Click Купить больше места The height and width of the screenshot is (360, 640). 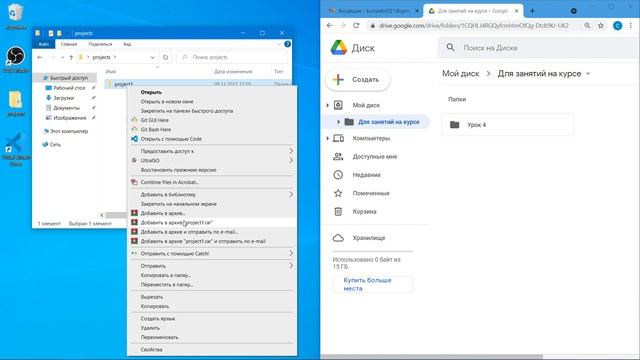tap(372, 284)
